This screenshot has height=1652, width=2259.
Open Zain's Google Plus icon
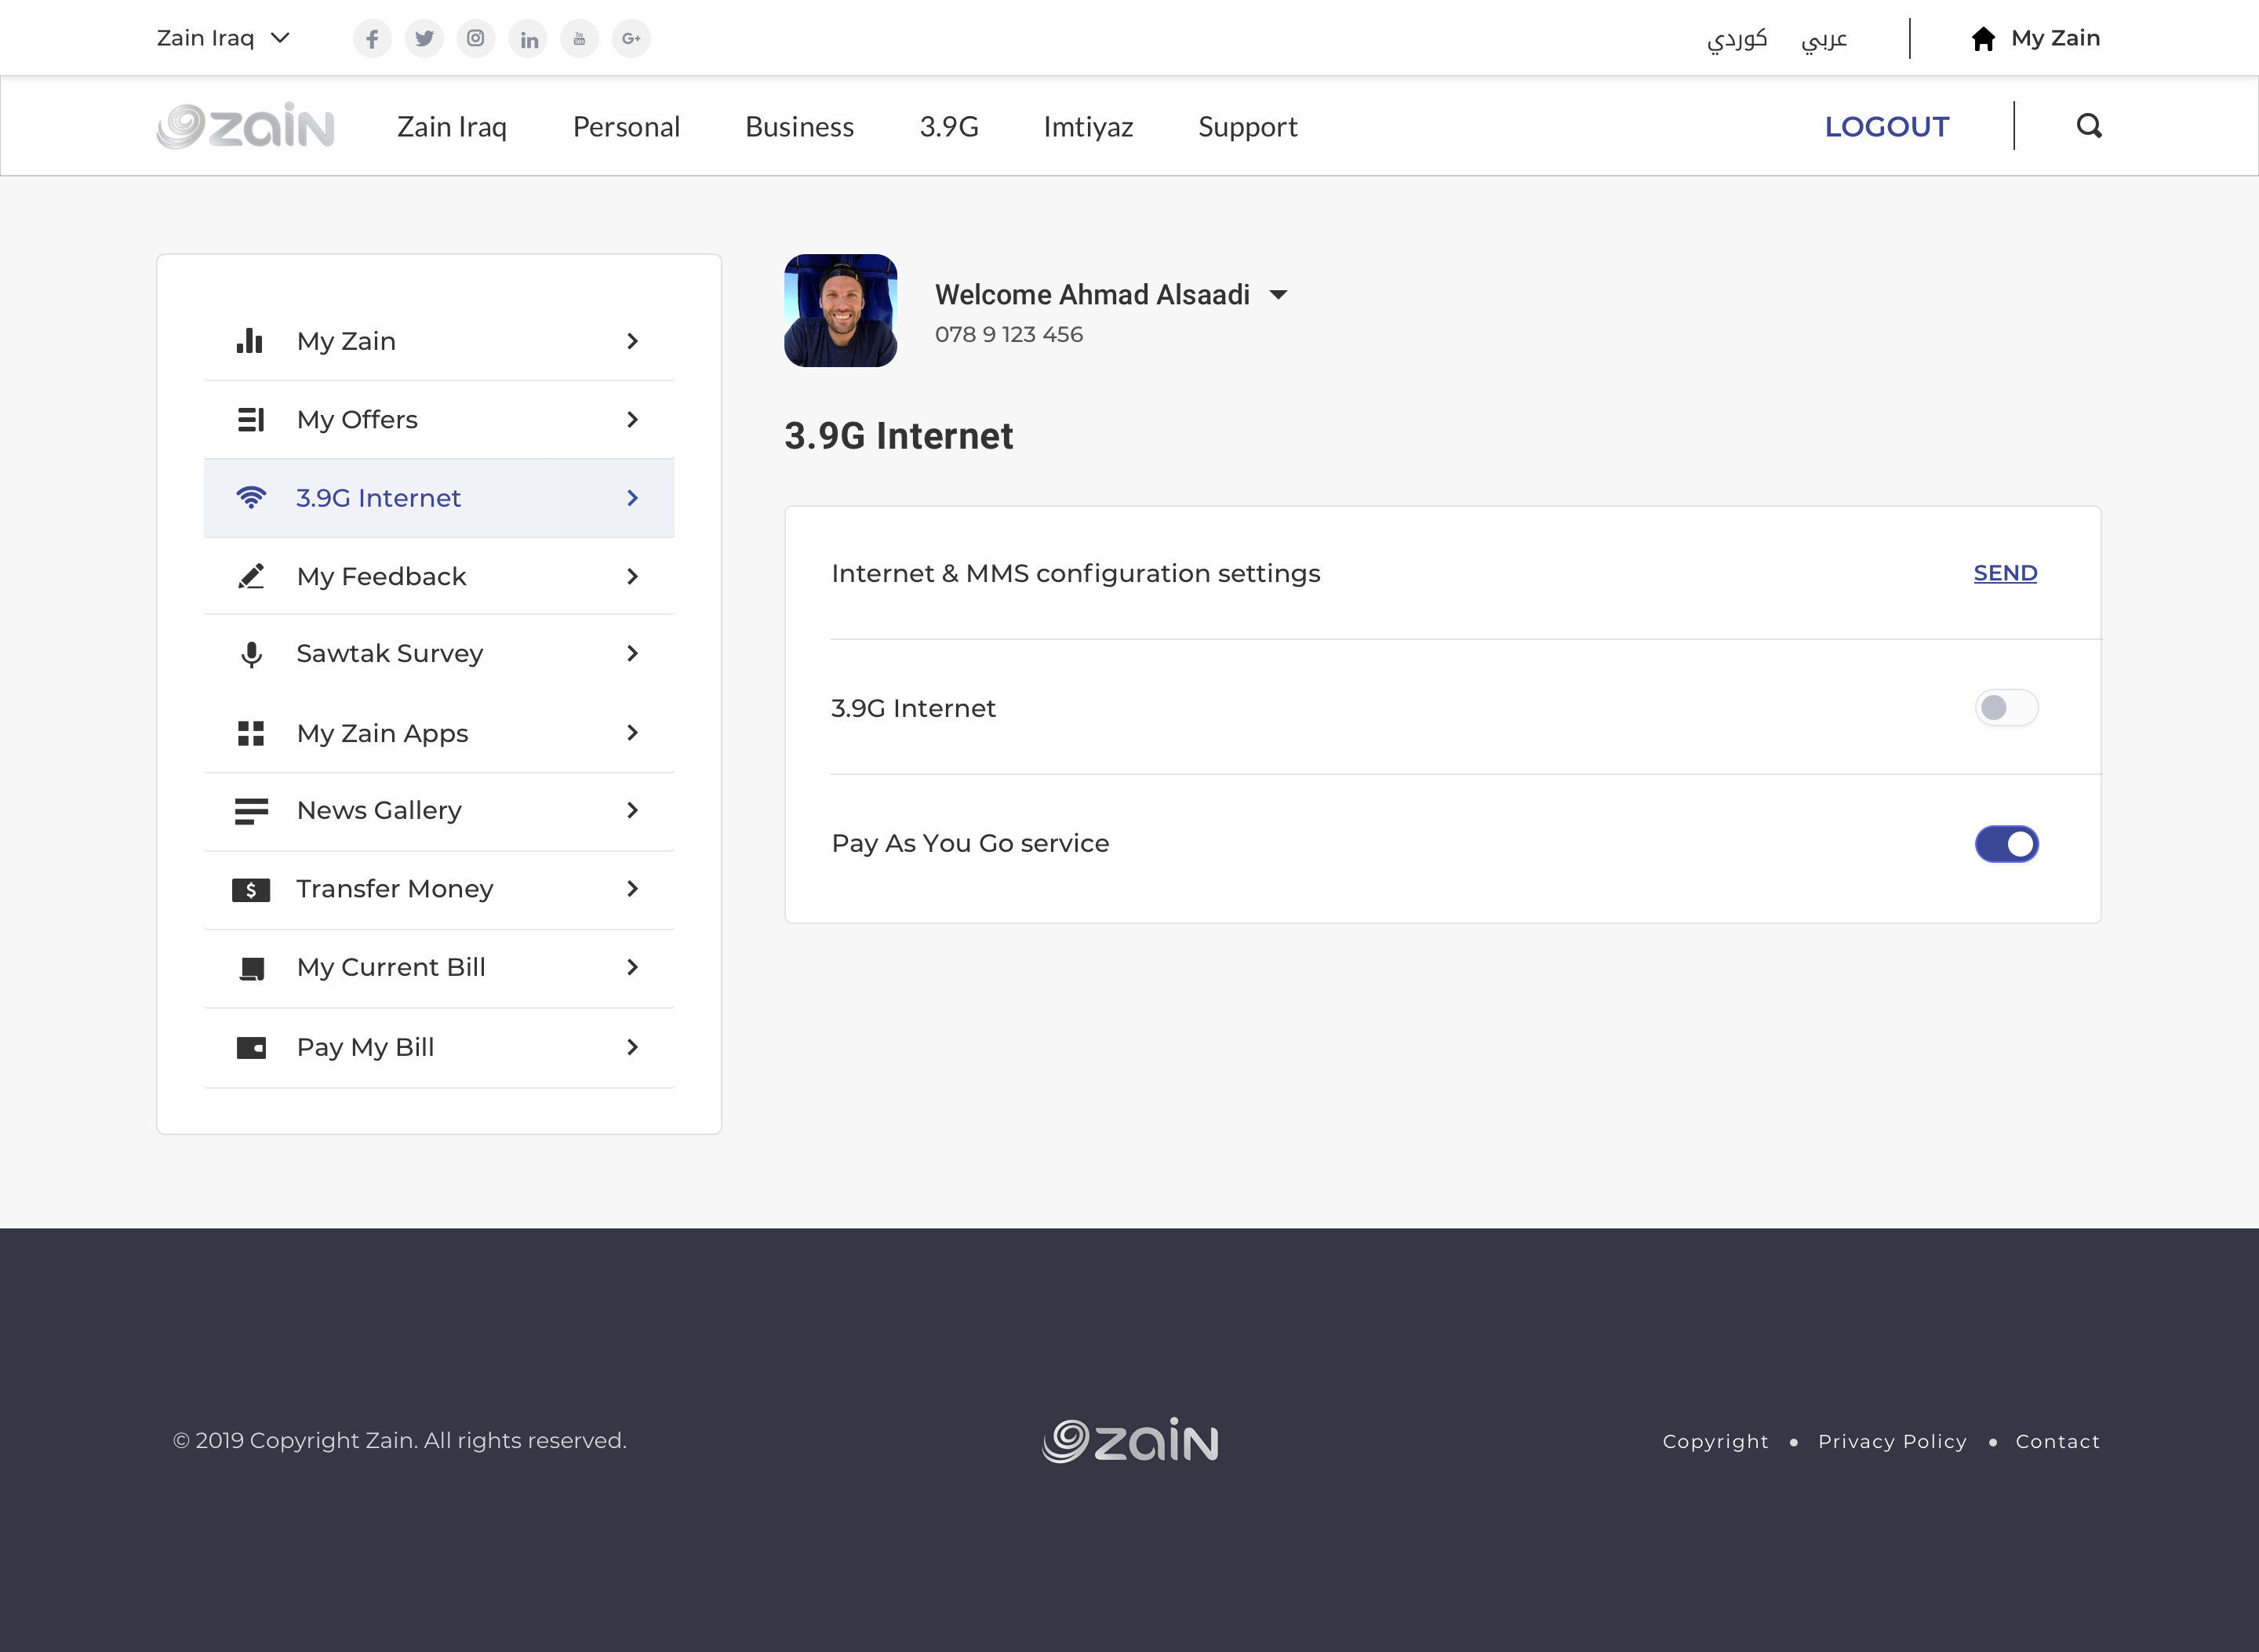631,39
